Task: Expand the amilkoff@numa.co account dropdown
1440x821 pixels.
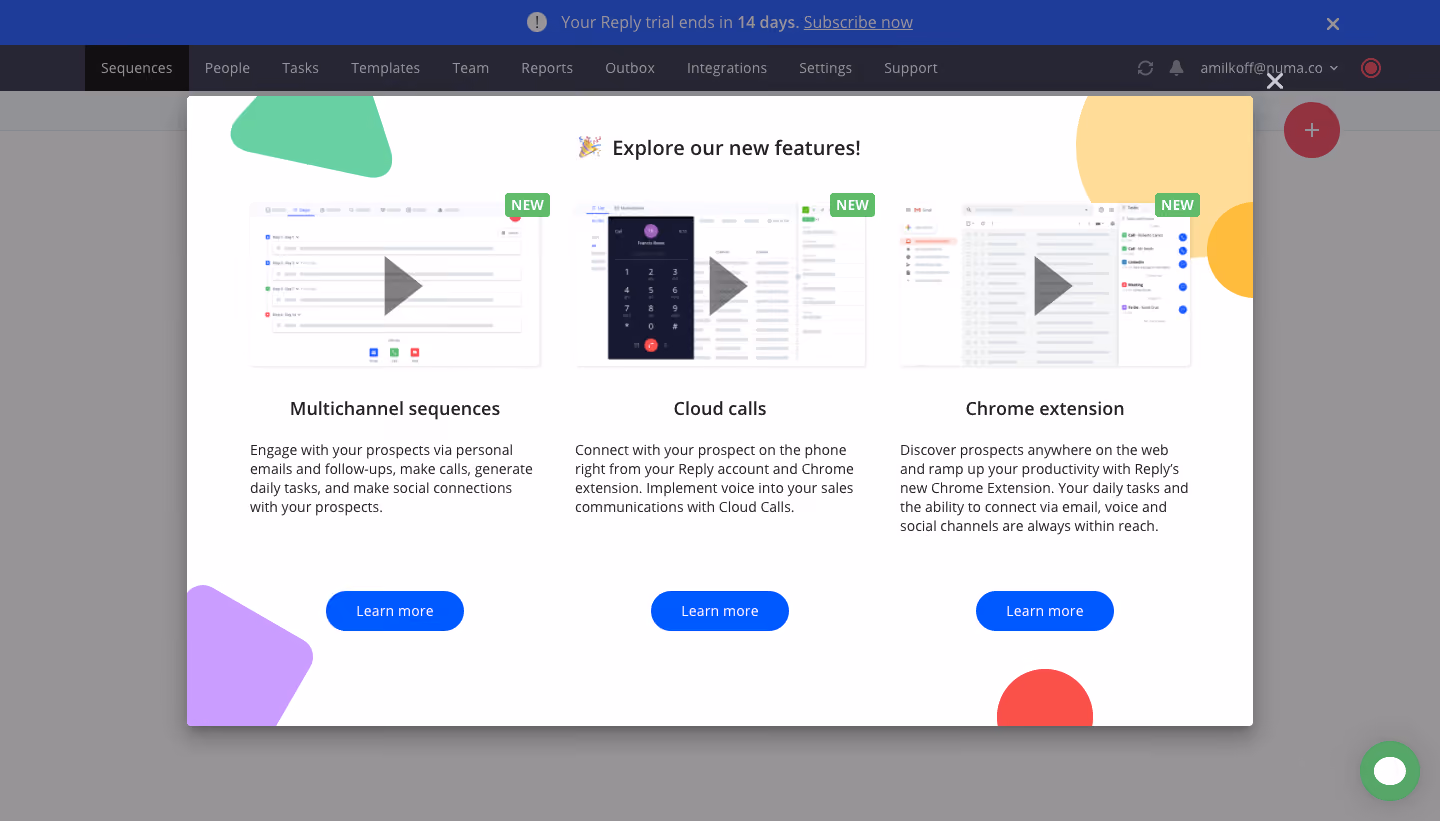Action: point(1269,68)
